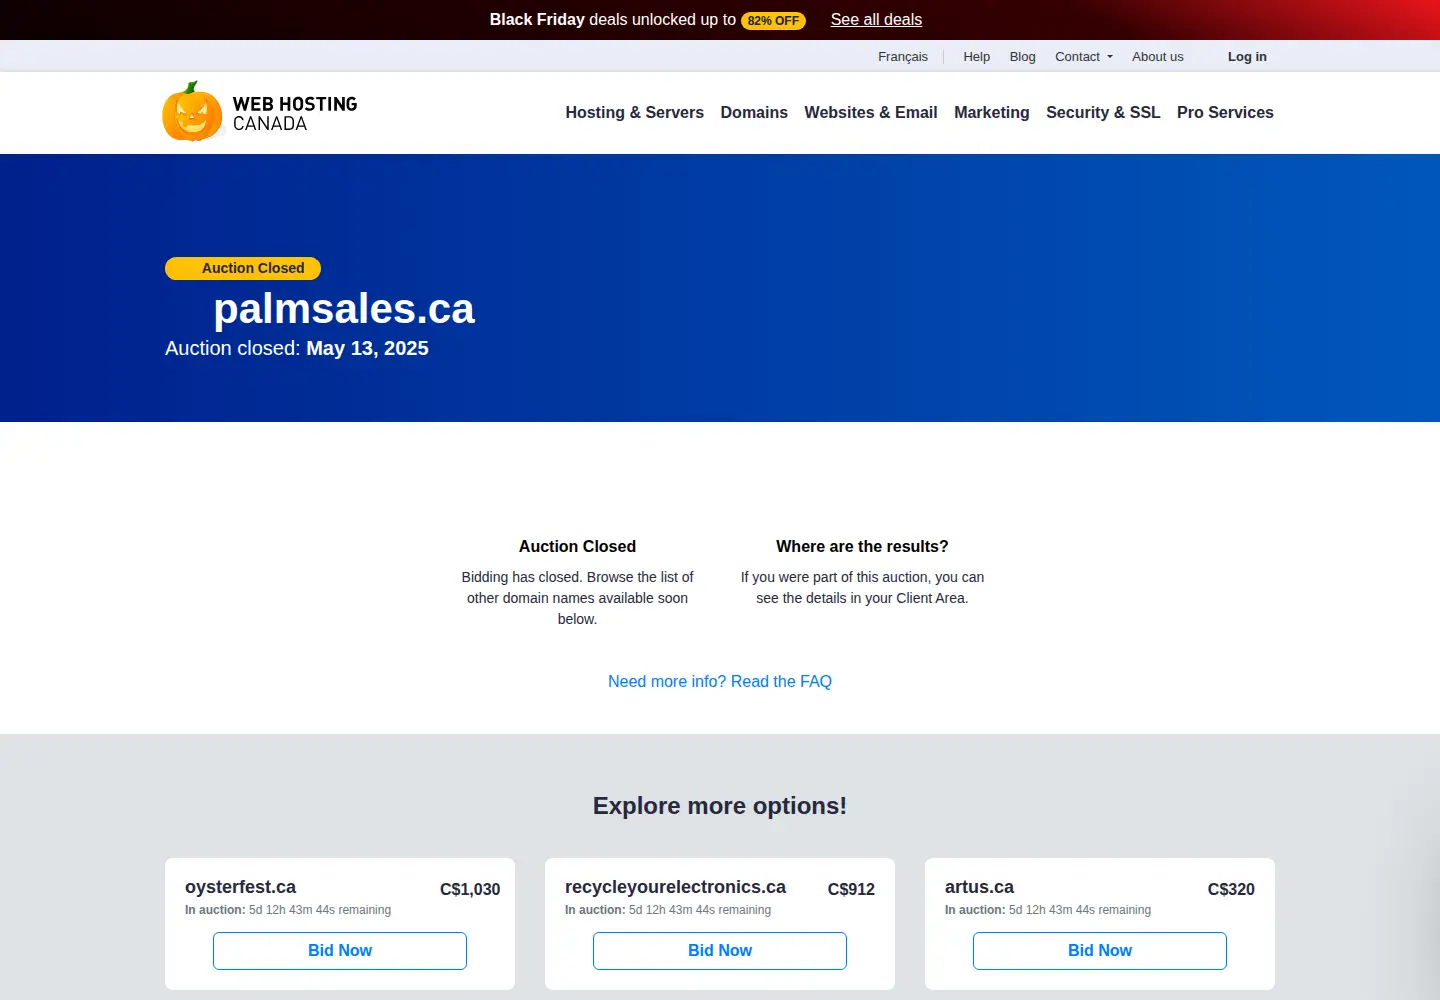Image resolution: width=1440 pixels, height=1000 pixels.
Task: Click the May 13, 2025 closing date
Action: (x=367, y=349)
